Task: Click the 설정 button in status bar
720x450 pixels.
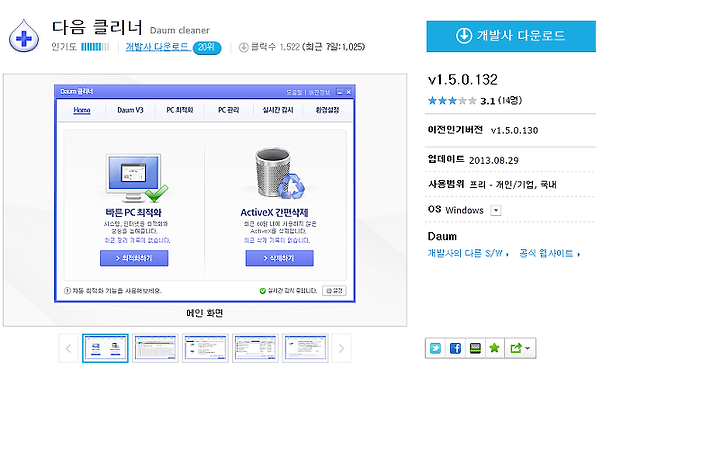Action: tap(334, 291)
